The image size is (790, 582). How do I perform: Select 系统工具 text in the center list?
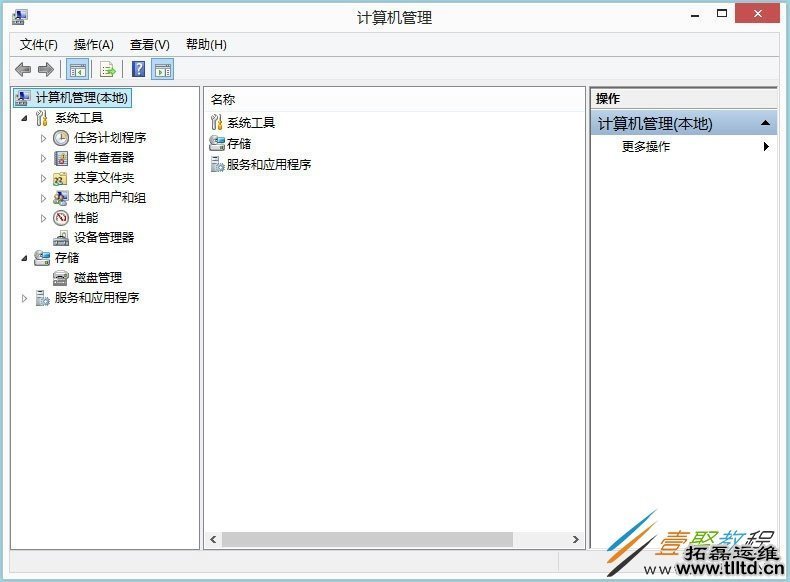coord(251,122)
